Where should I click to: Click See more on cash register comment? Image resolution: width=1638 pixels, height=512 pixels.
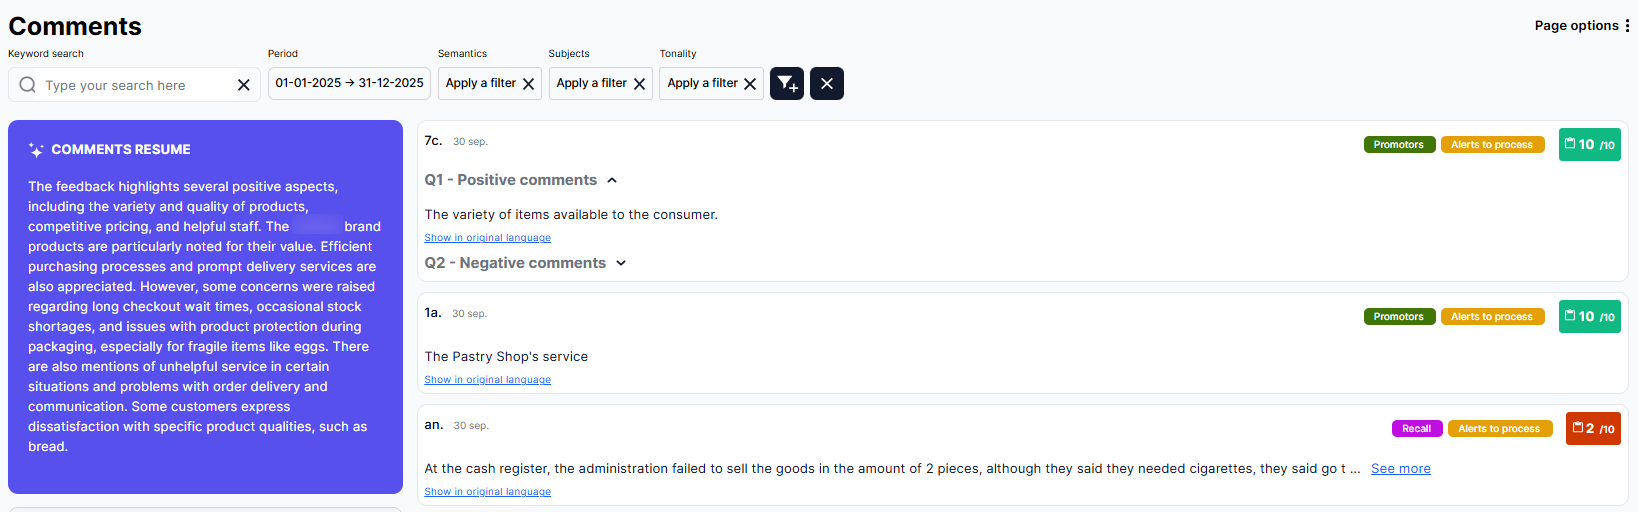click(1400, 469)
